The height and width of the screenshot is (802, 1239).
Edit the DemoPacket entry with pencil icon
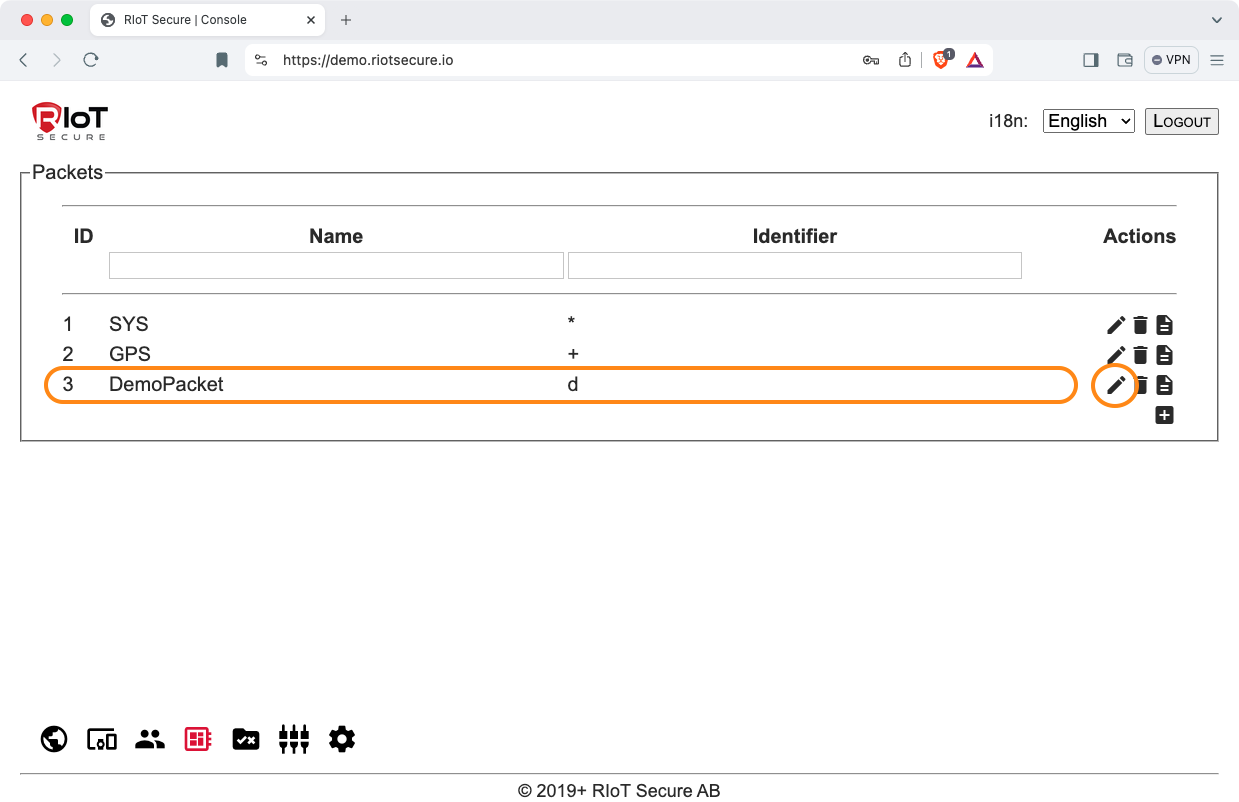[1116, 385]
